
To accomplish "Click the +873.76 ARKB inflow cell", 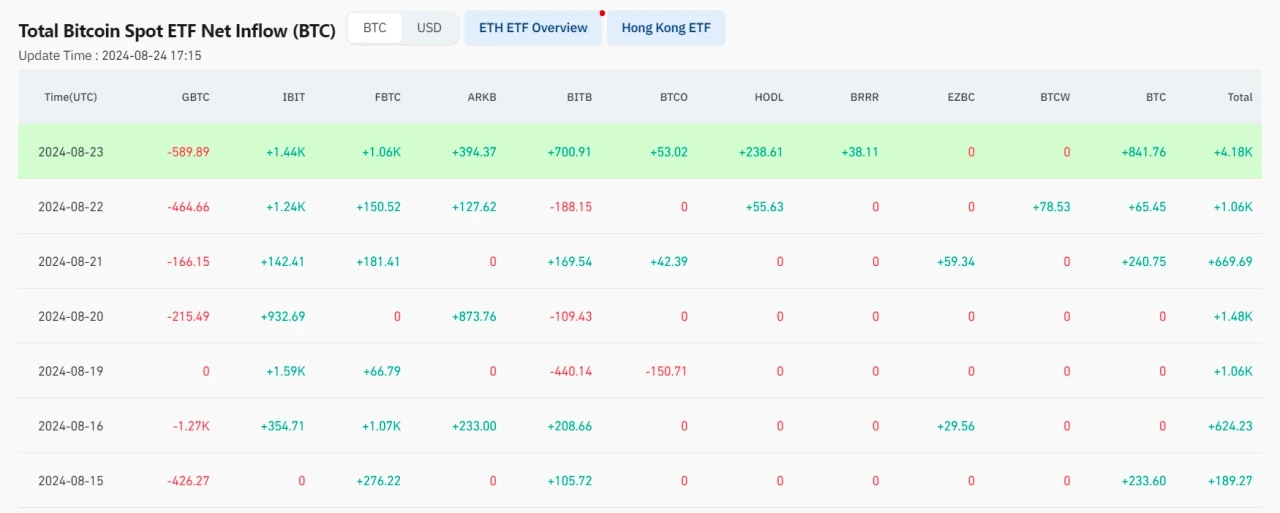I will click(x=474, y=316).
